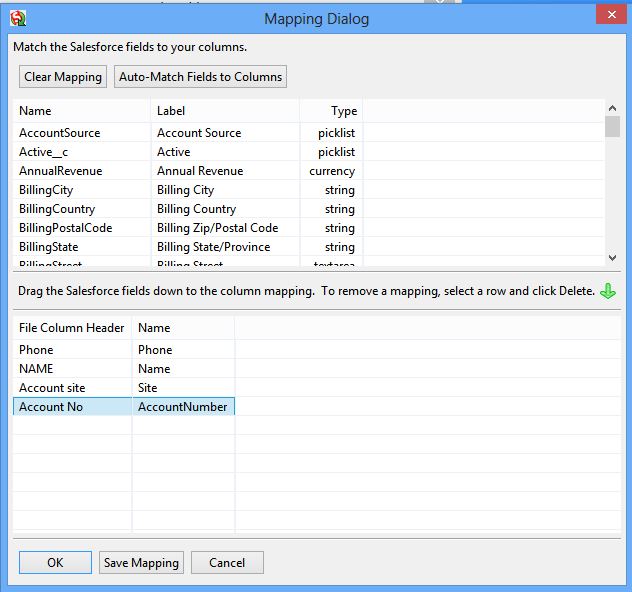Sort fields by the Type column header

pyautogui.click(x=331, y=111)
